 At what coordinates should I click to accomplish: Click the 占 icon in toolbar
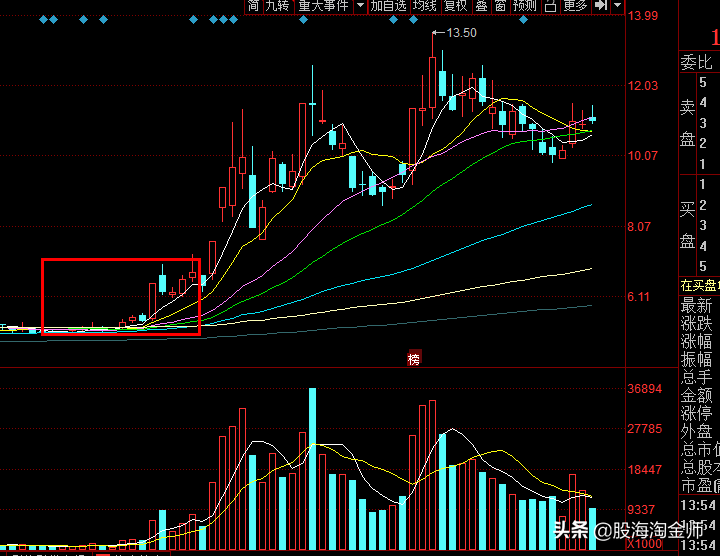pos(550,6)
